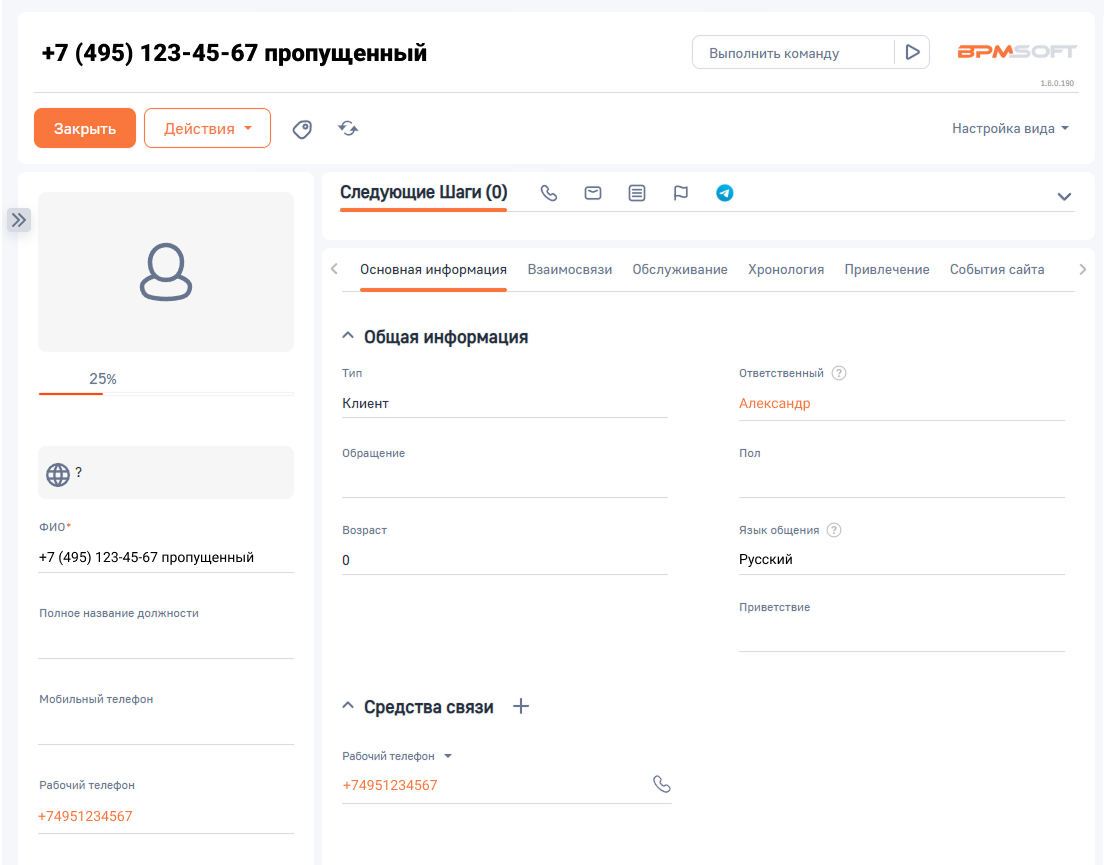Screen dimensions: 1104x865
Task: Add a contact method with plus icon
Action: tap(521, 707)
